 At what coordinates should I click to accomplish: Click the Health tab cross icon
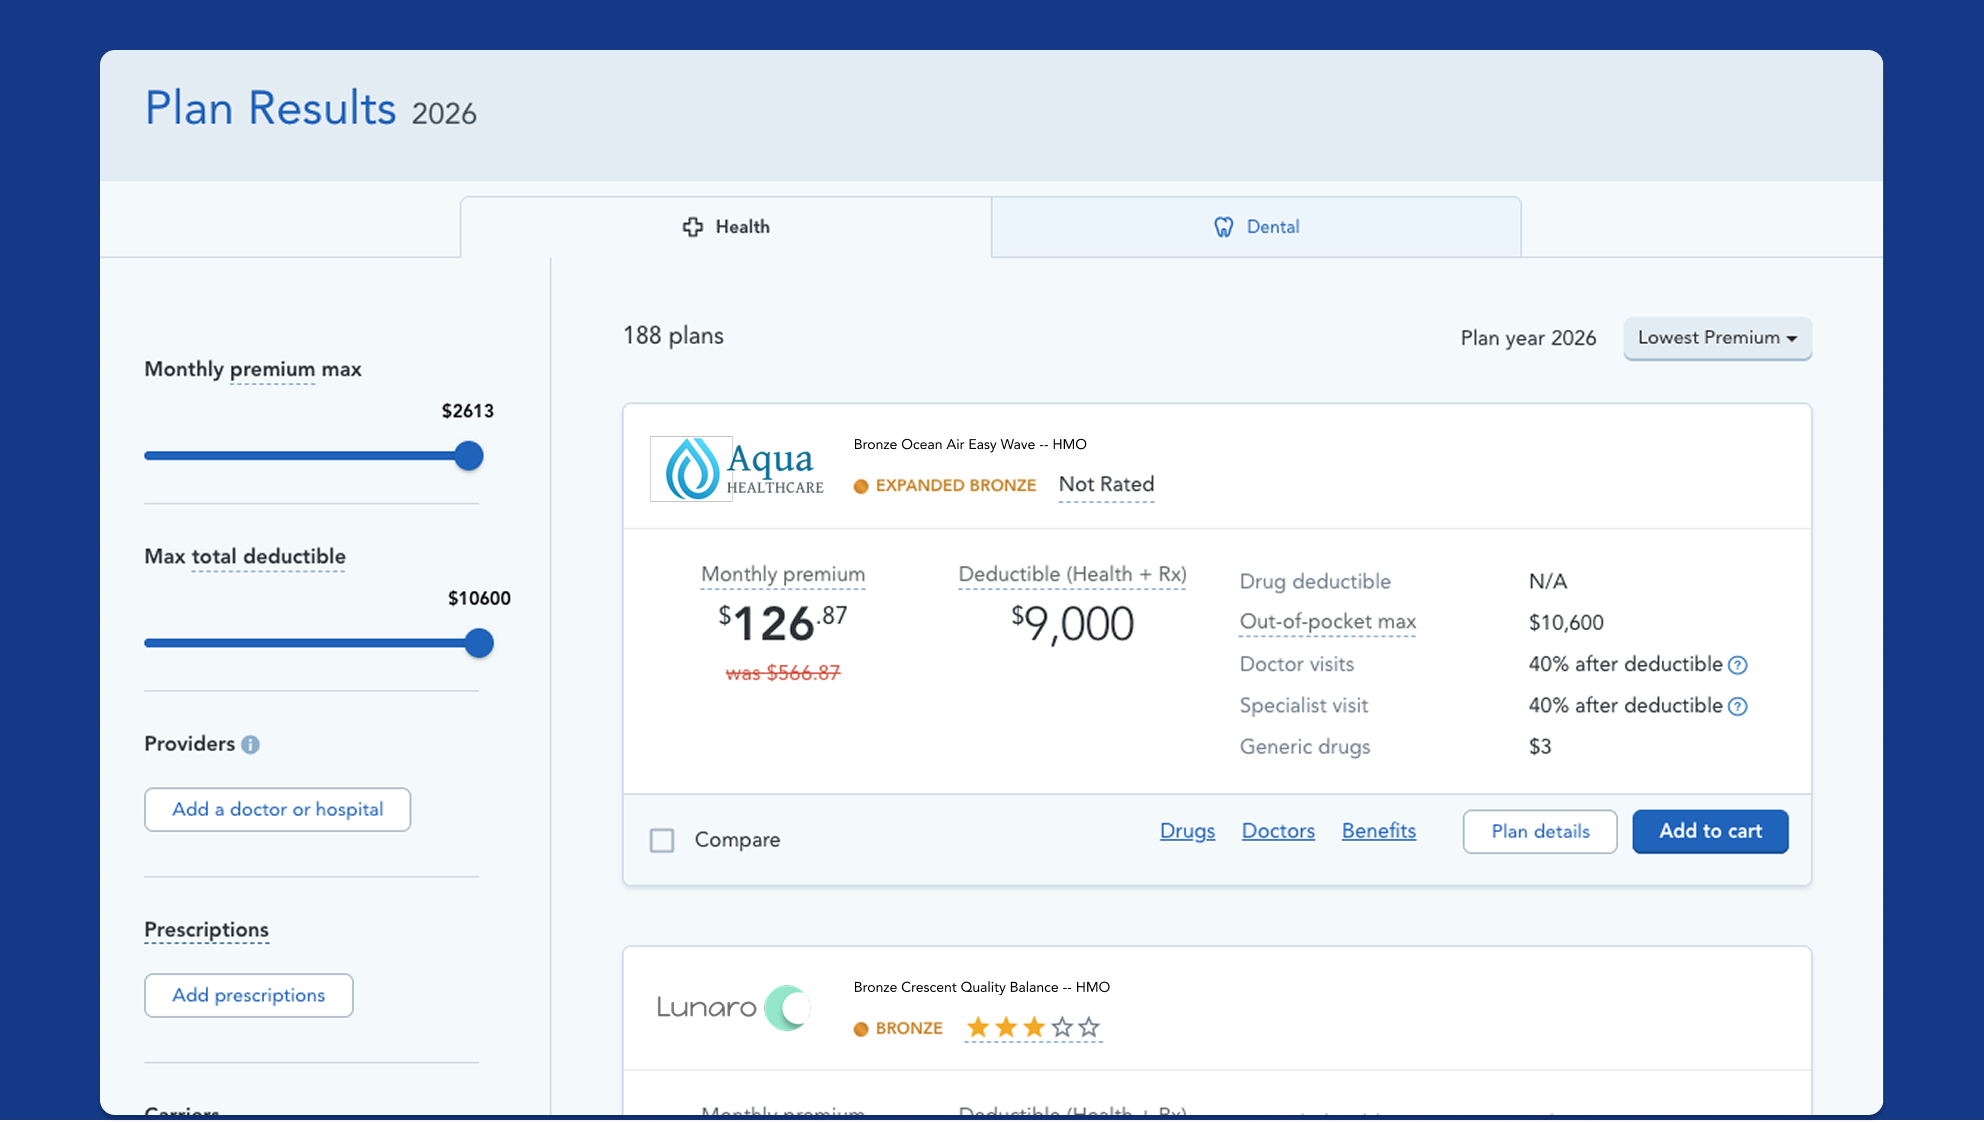(692, 227)
